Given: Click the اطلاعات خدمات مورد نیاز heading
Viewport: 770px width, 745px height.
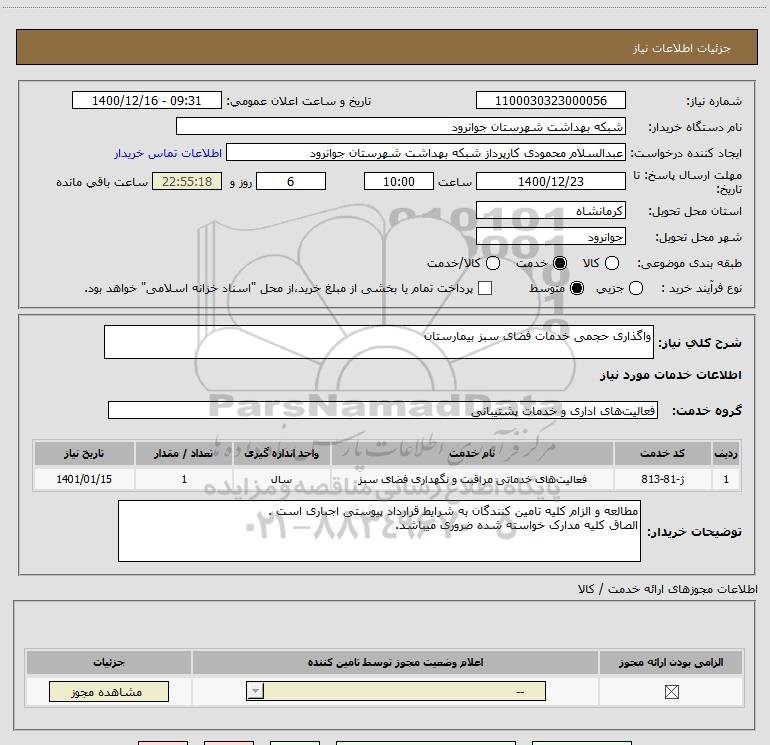Looking at the screenshot, I should click(x=670, y=375).
